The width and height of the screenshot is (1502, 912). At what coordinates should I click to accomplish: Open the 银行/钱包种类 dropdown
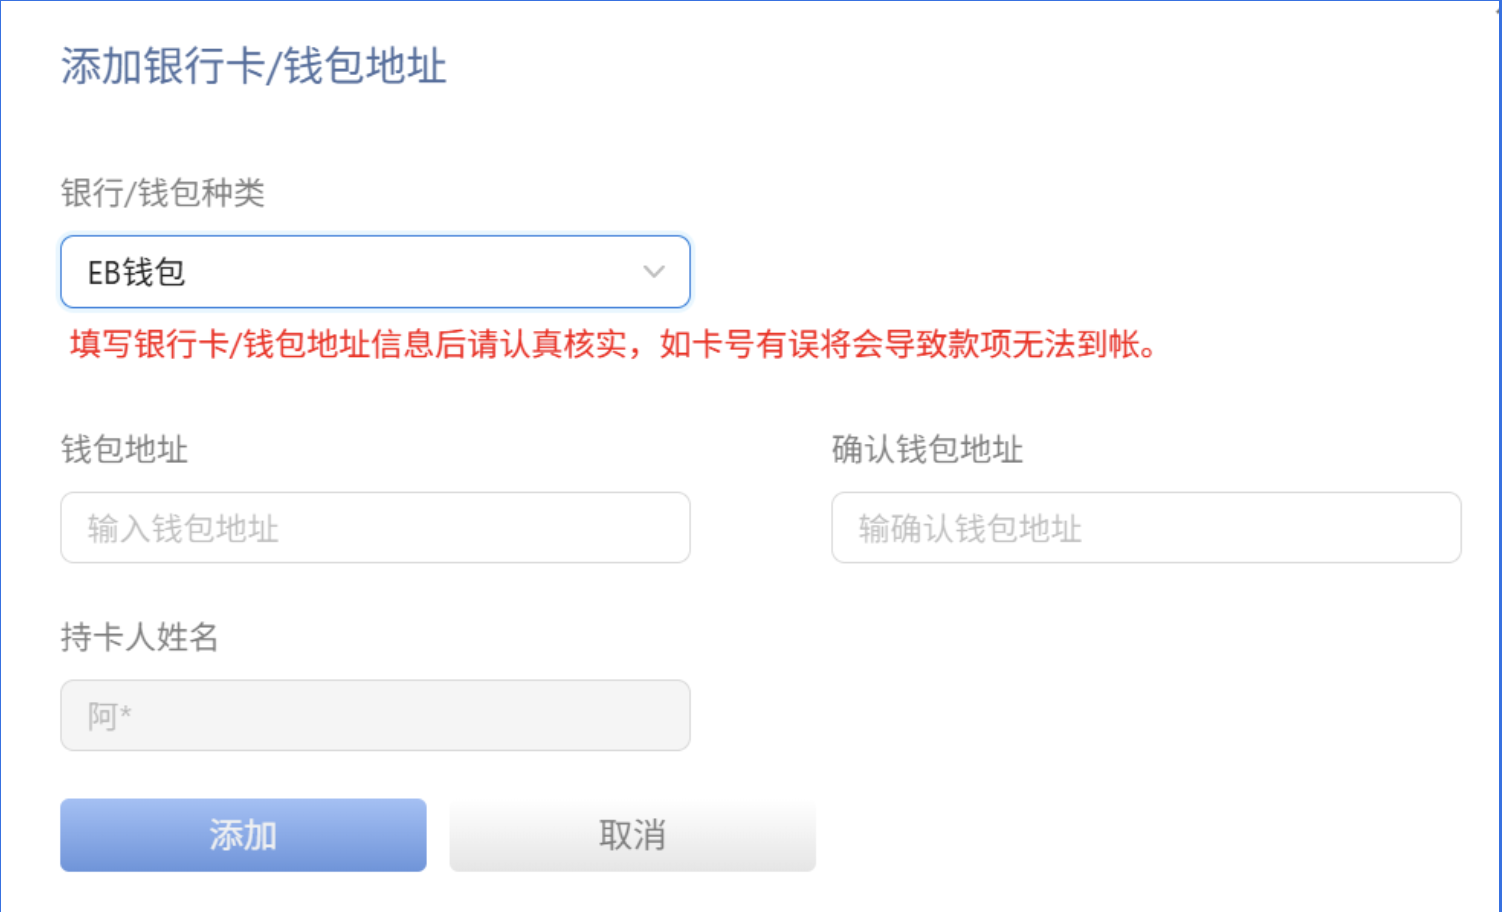point(375,272)
